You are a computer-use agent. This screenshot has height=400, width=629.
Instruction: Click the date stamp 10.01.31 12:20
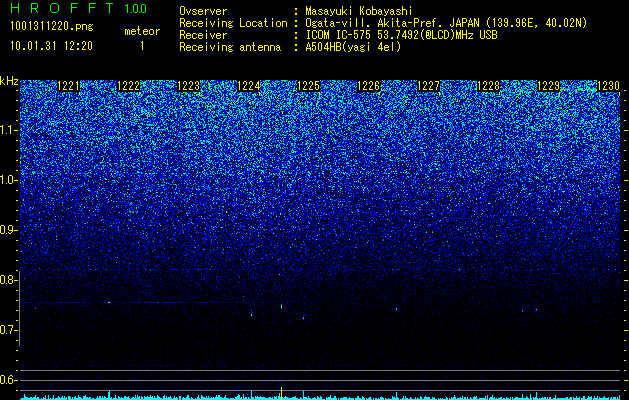[51, 46]
